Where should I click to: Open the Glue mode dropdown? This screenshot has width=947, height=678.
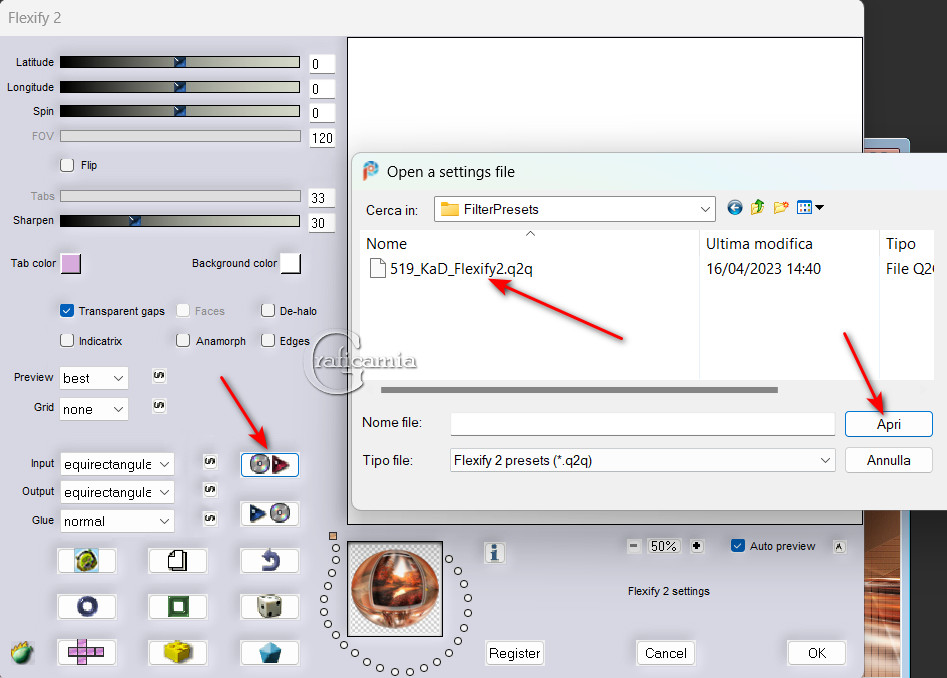click(x=117, y=521)
